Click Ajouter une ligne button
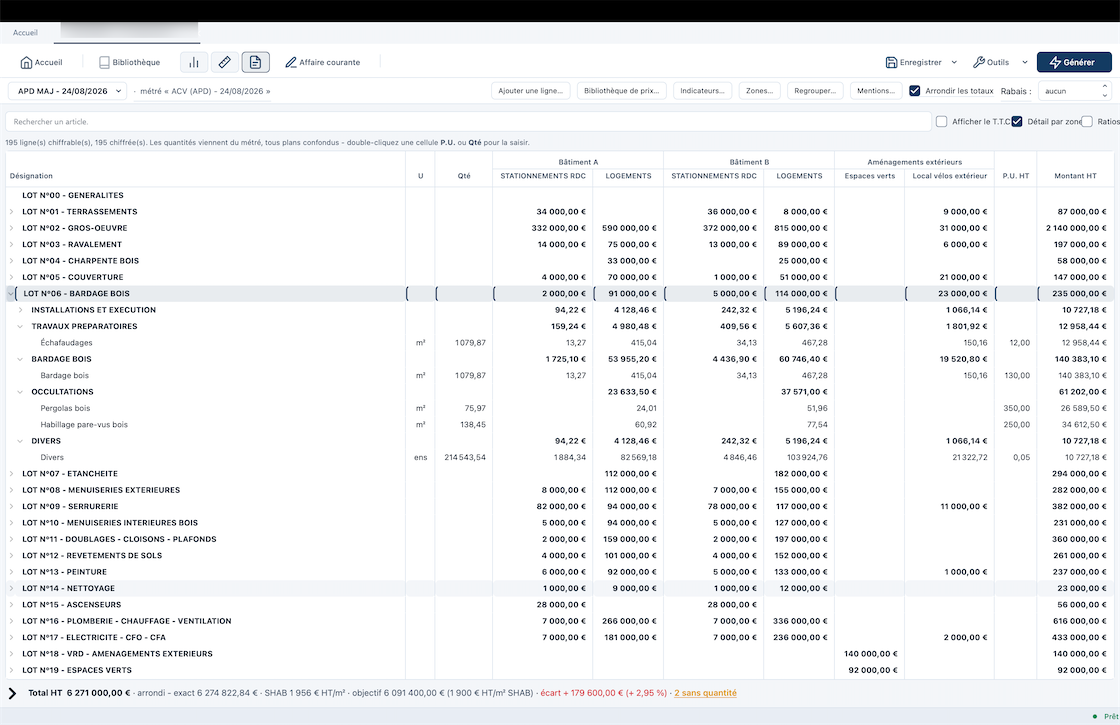The height and width of the screenshot is (725, 1120). (530, 91)
